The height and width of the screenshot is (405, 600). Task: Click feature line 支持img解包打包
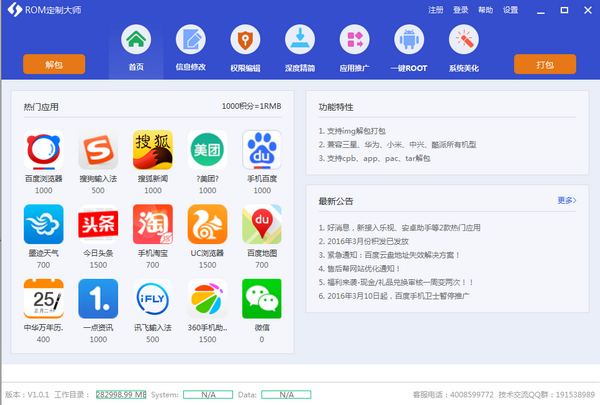[352, 131]
